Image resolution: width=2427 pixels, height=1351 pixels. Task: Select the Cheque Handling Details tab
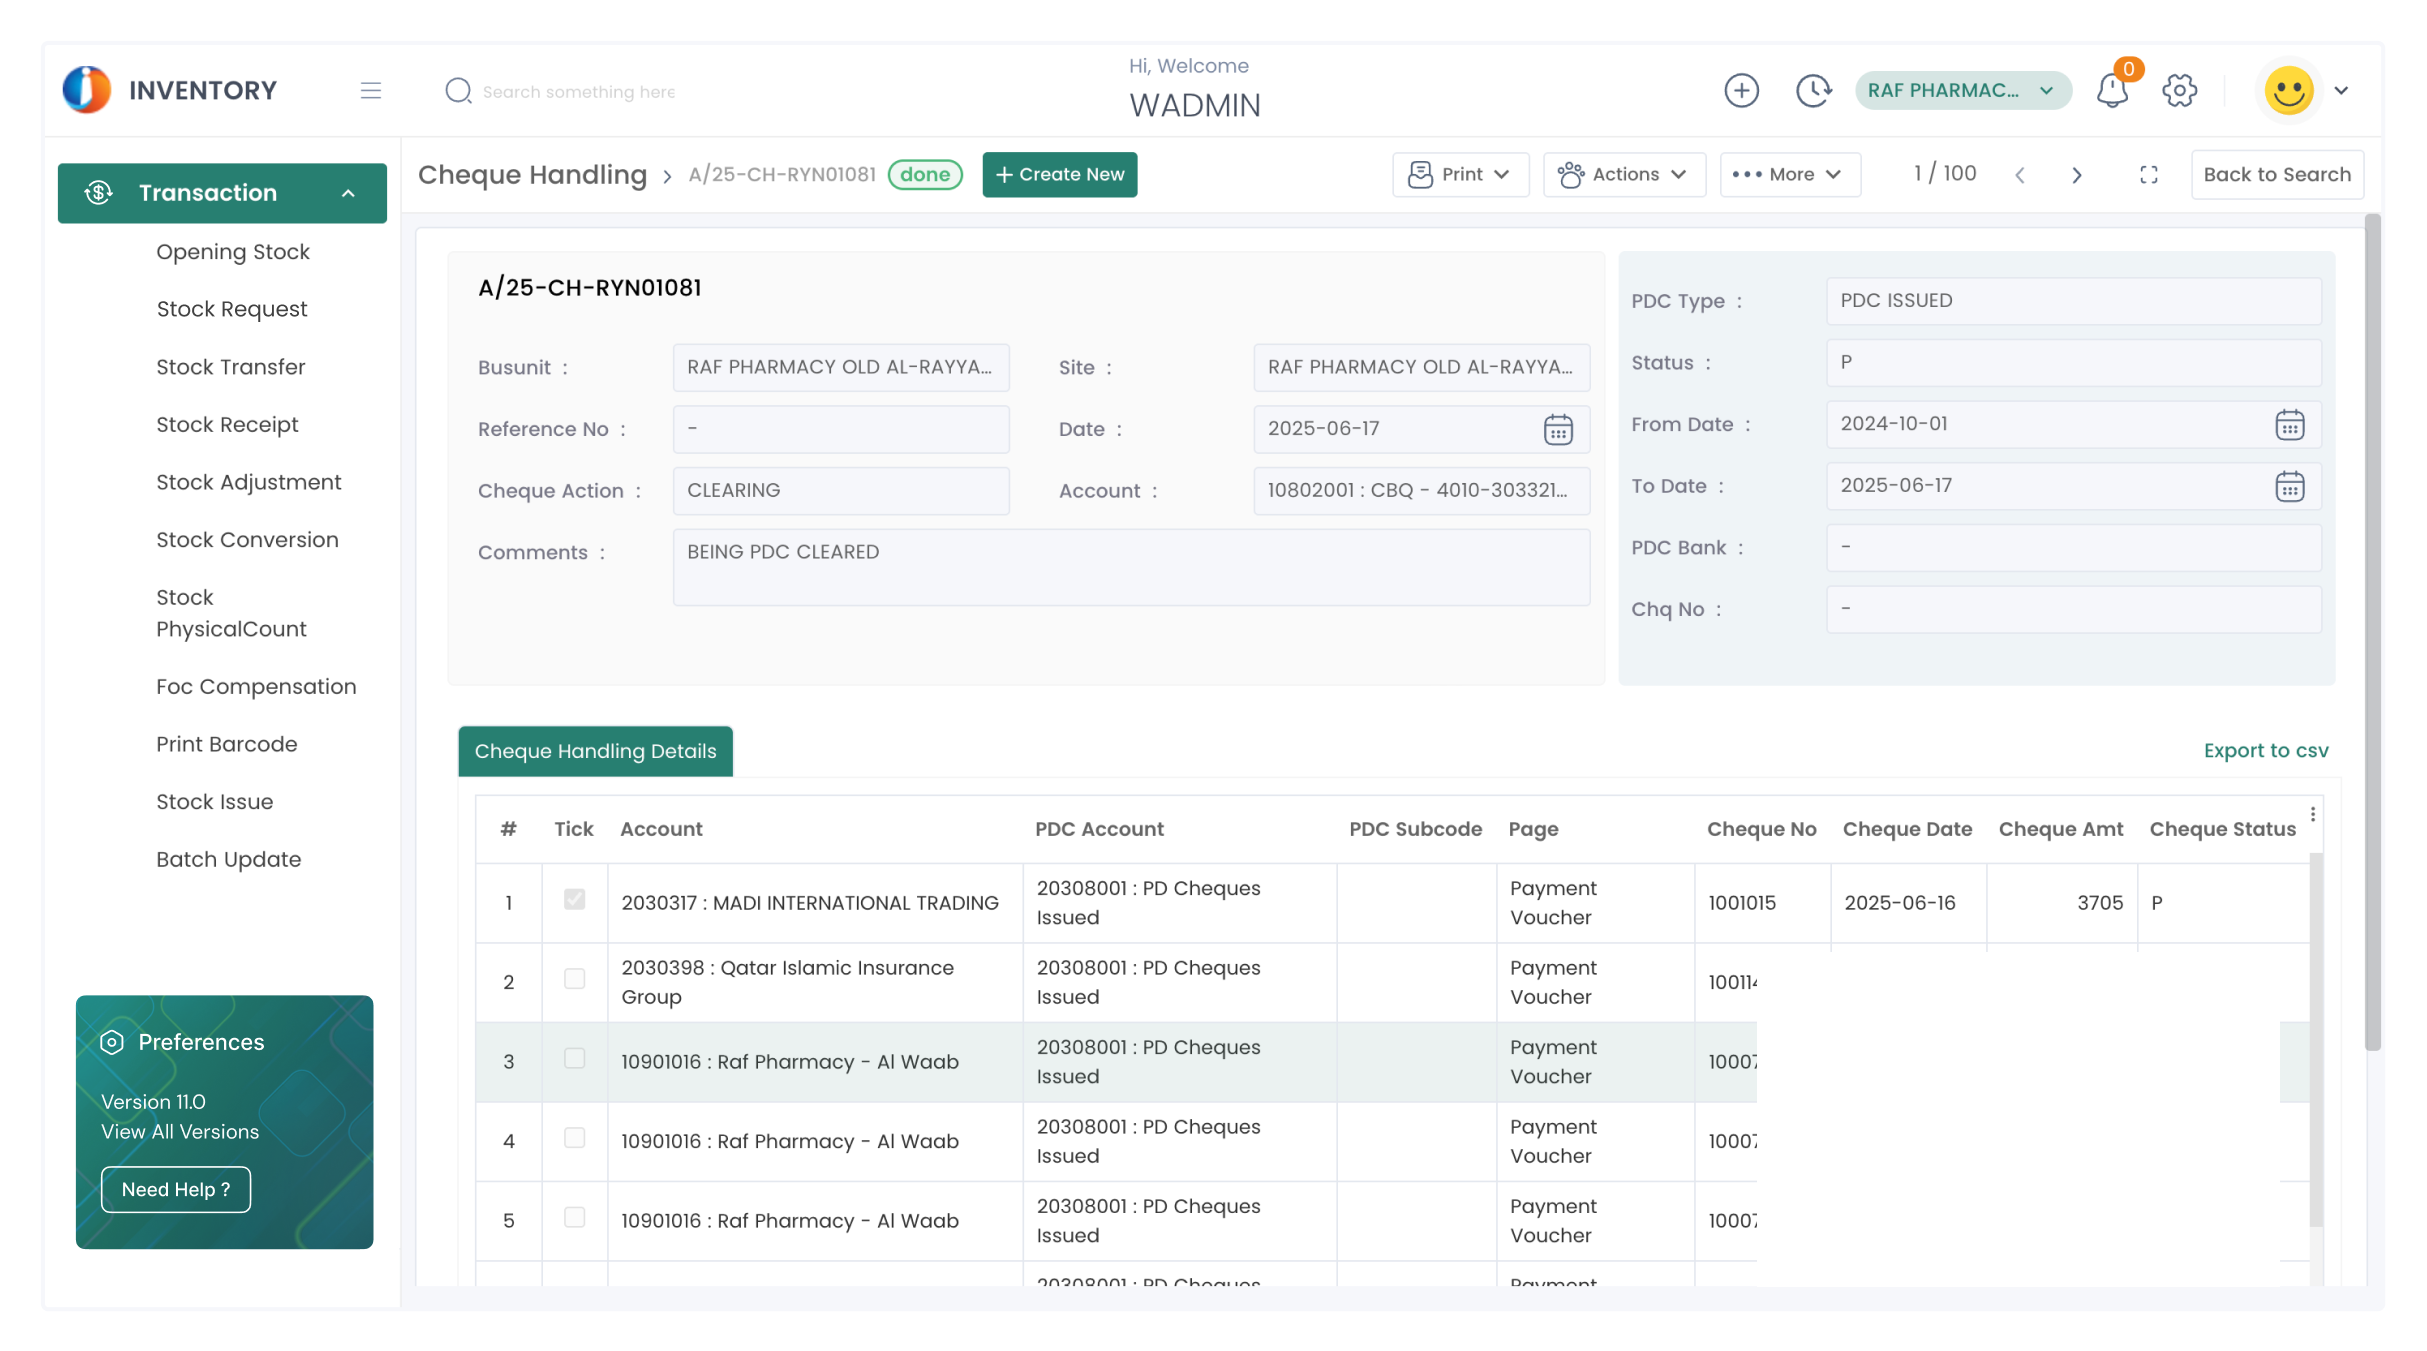(x=595, y=751)
